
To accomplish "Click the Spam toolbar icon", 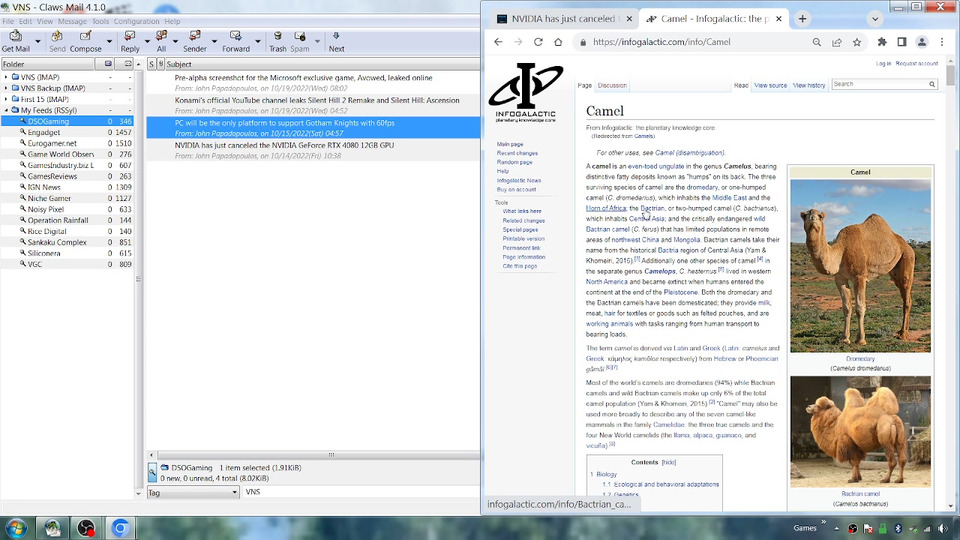I will tap(299, 41).
